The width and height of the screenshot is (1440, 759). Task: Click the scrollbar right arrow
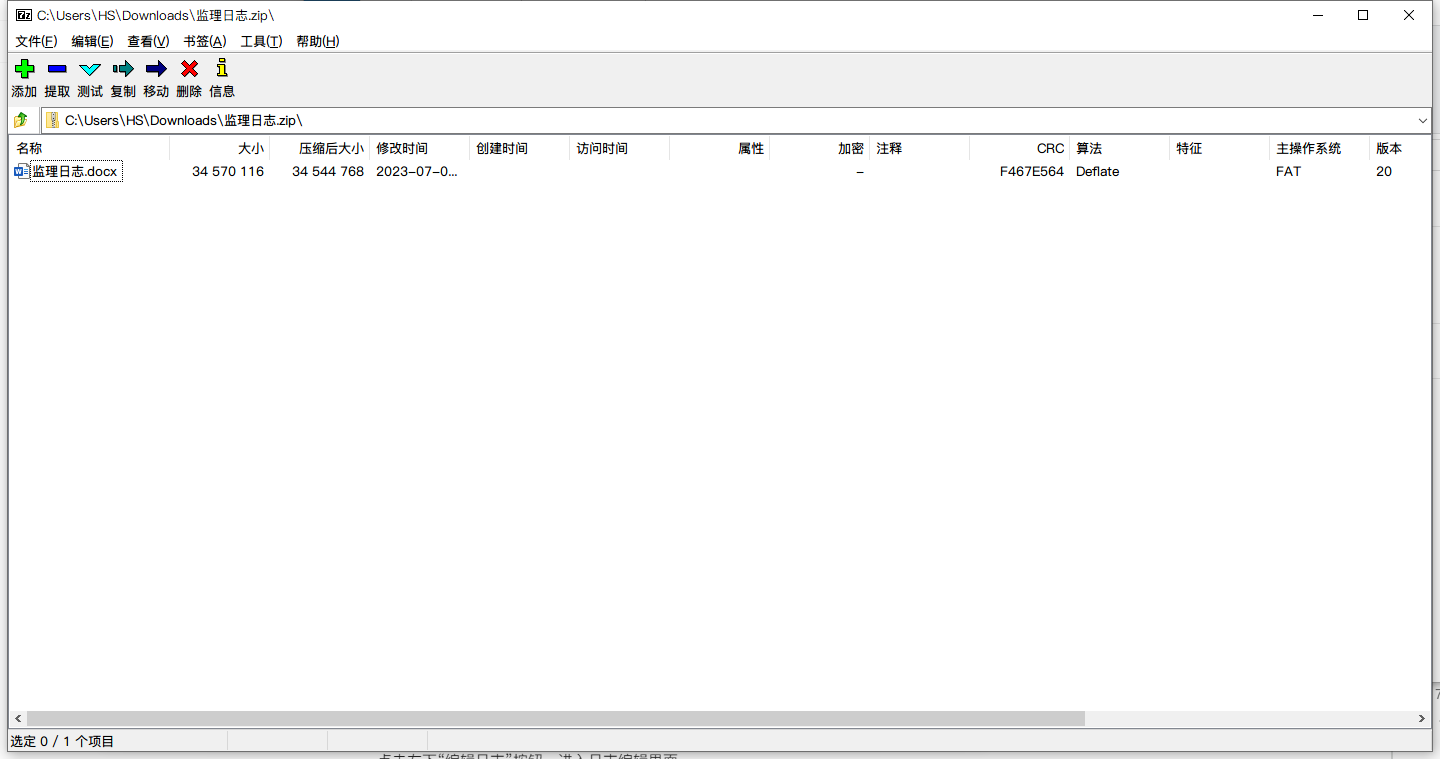pyautogui.click(x=1422, y=718)
